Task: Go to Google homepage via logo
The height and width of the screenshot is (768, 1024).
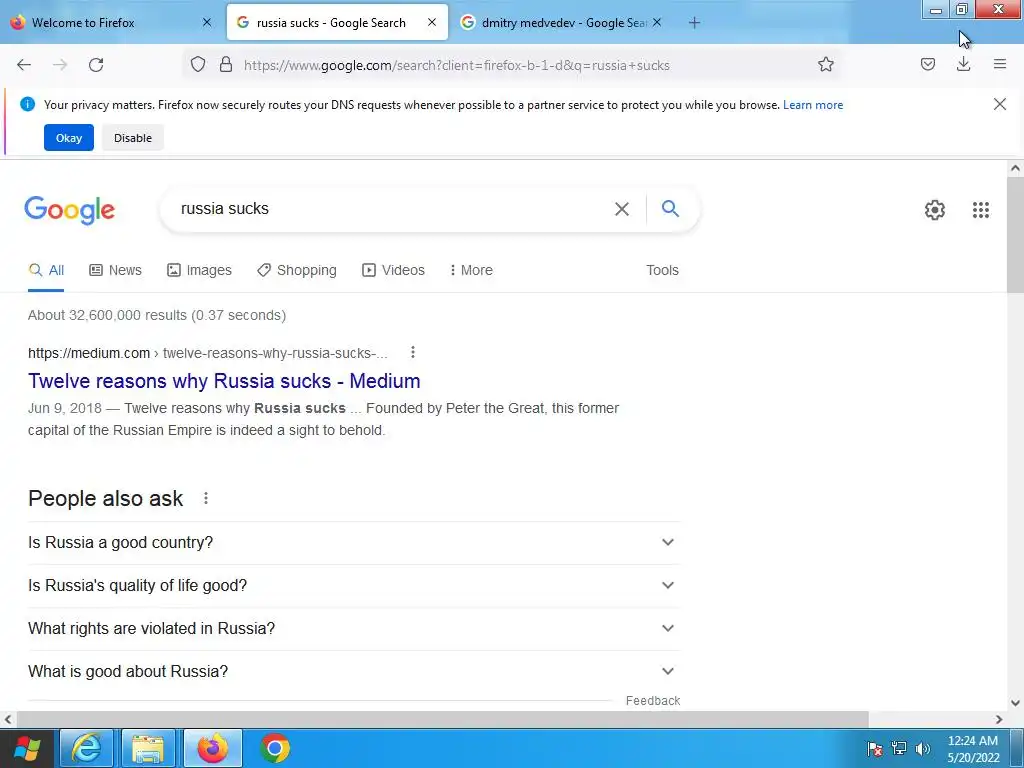Action: (x=70, y=210)
